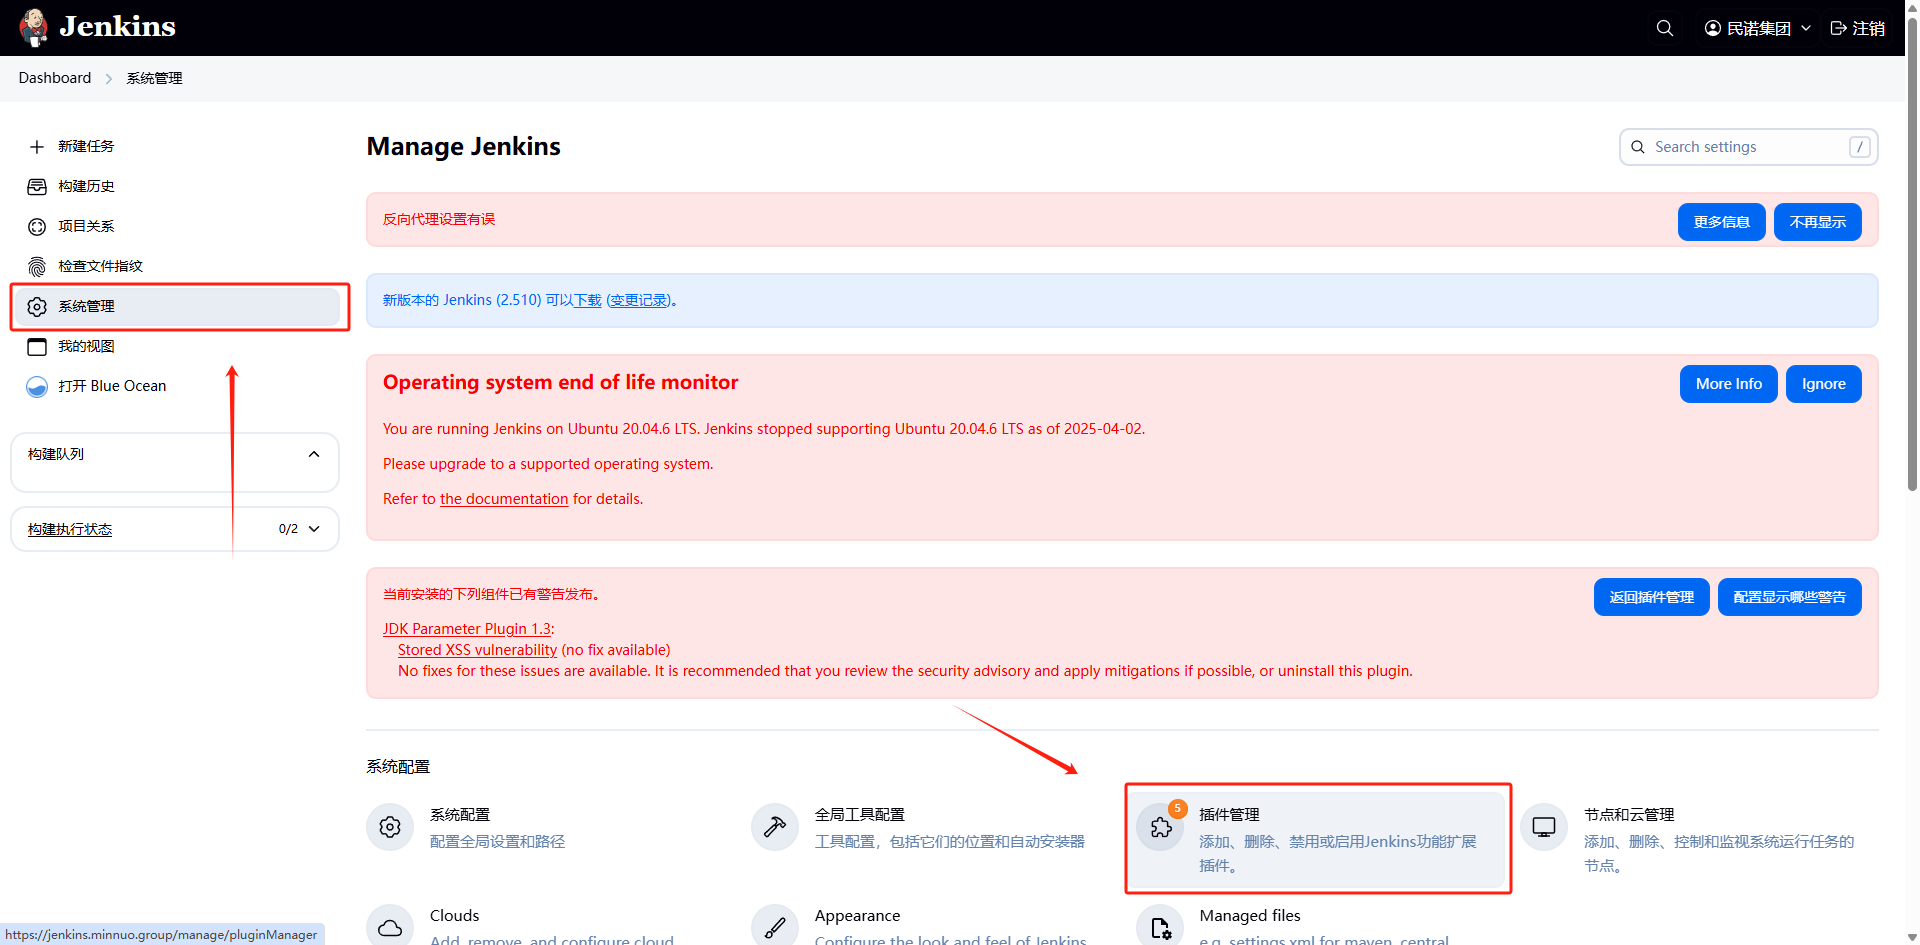
Task: Click the 返回插件管理 button
Action: pos(1651,597)
